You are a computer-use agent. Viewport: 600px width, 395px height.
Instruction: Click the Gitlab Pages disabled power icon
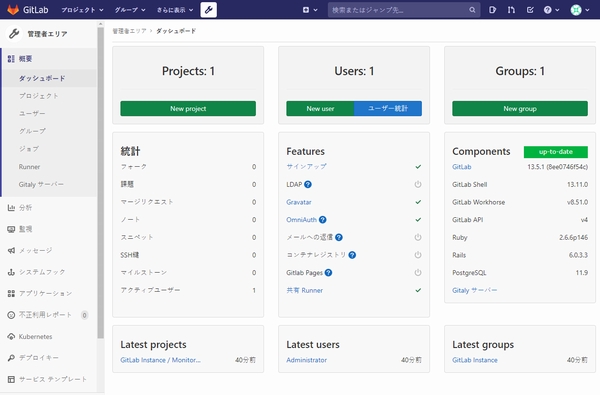coord(418,273)
